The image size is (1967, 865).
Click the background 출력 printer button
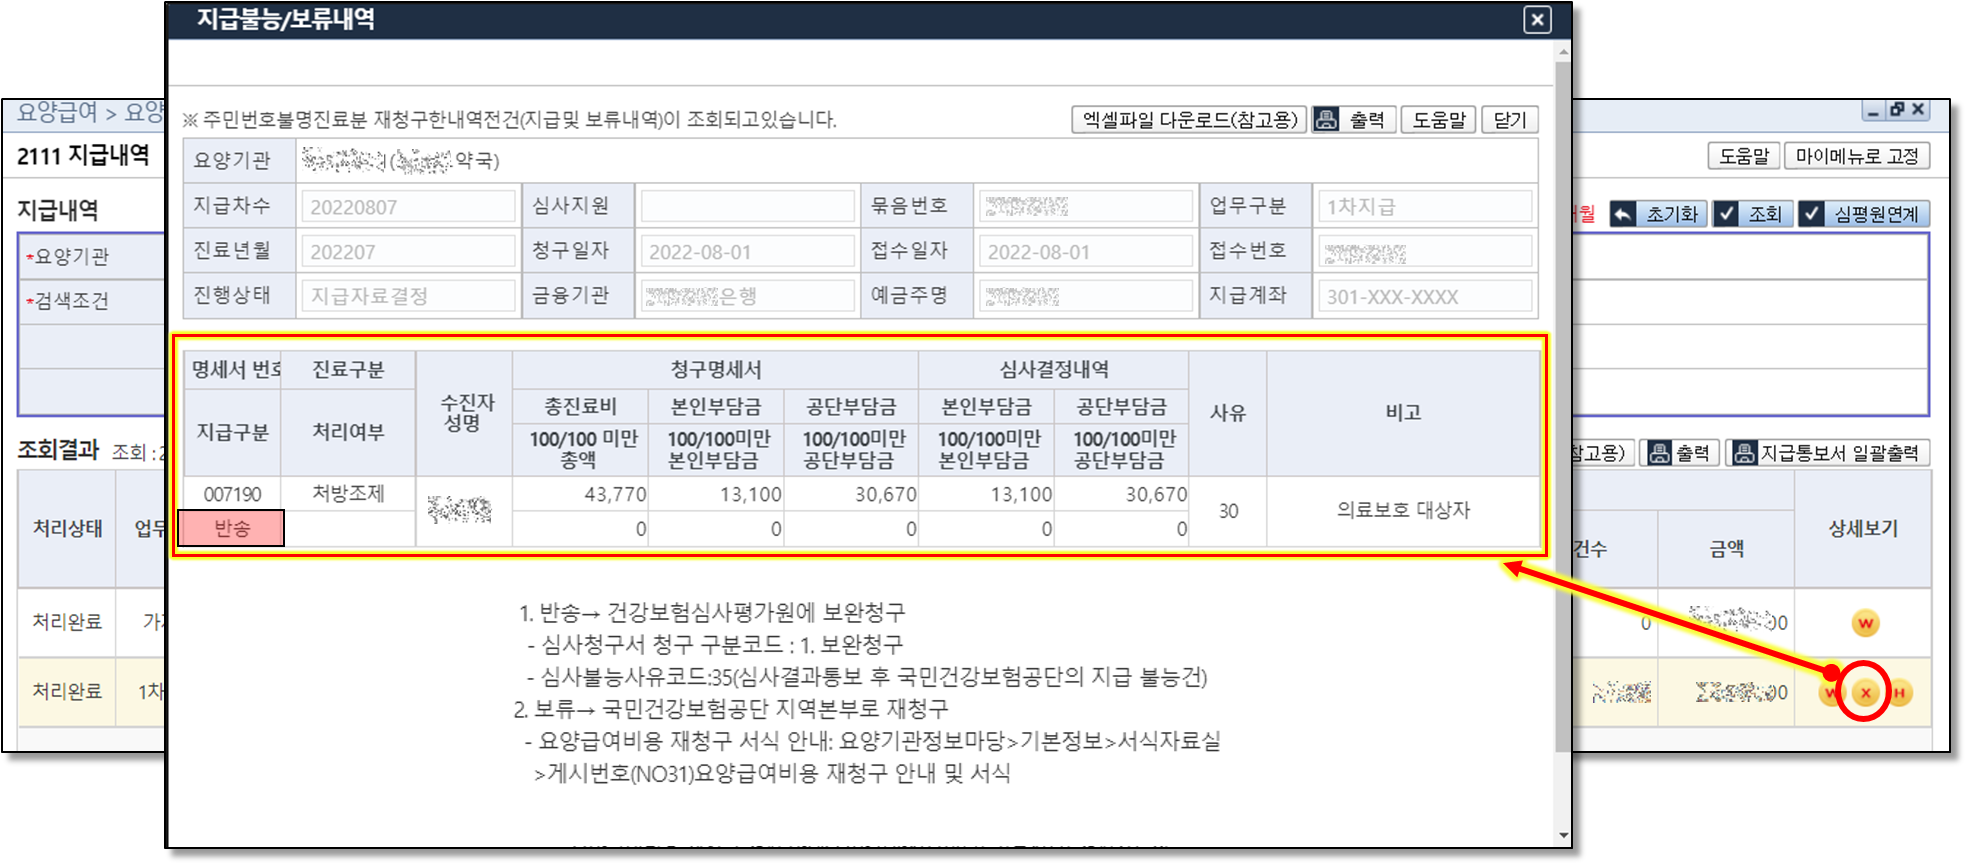[x=1680, y=453]
